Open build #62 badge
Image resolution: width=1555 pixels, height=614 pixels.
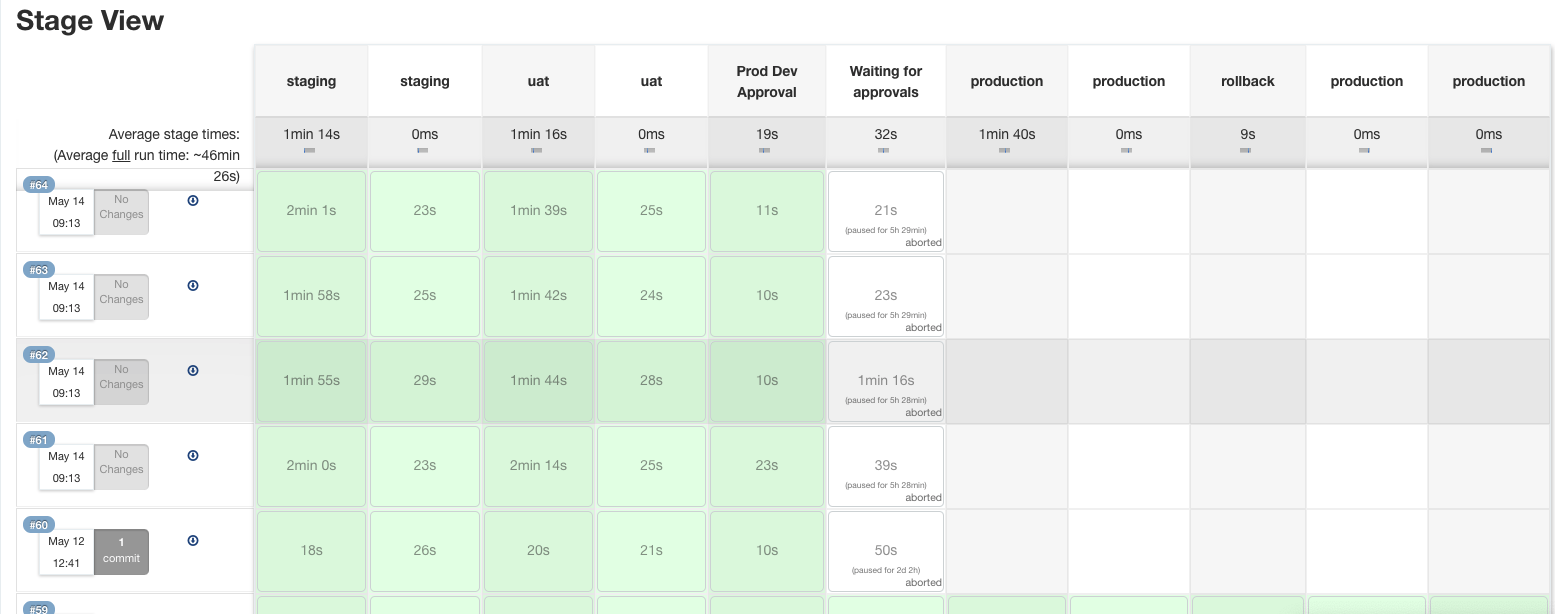[x=39, y=355]
